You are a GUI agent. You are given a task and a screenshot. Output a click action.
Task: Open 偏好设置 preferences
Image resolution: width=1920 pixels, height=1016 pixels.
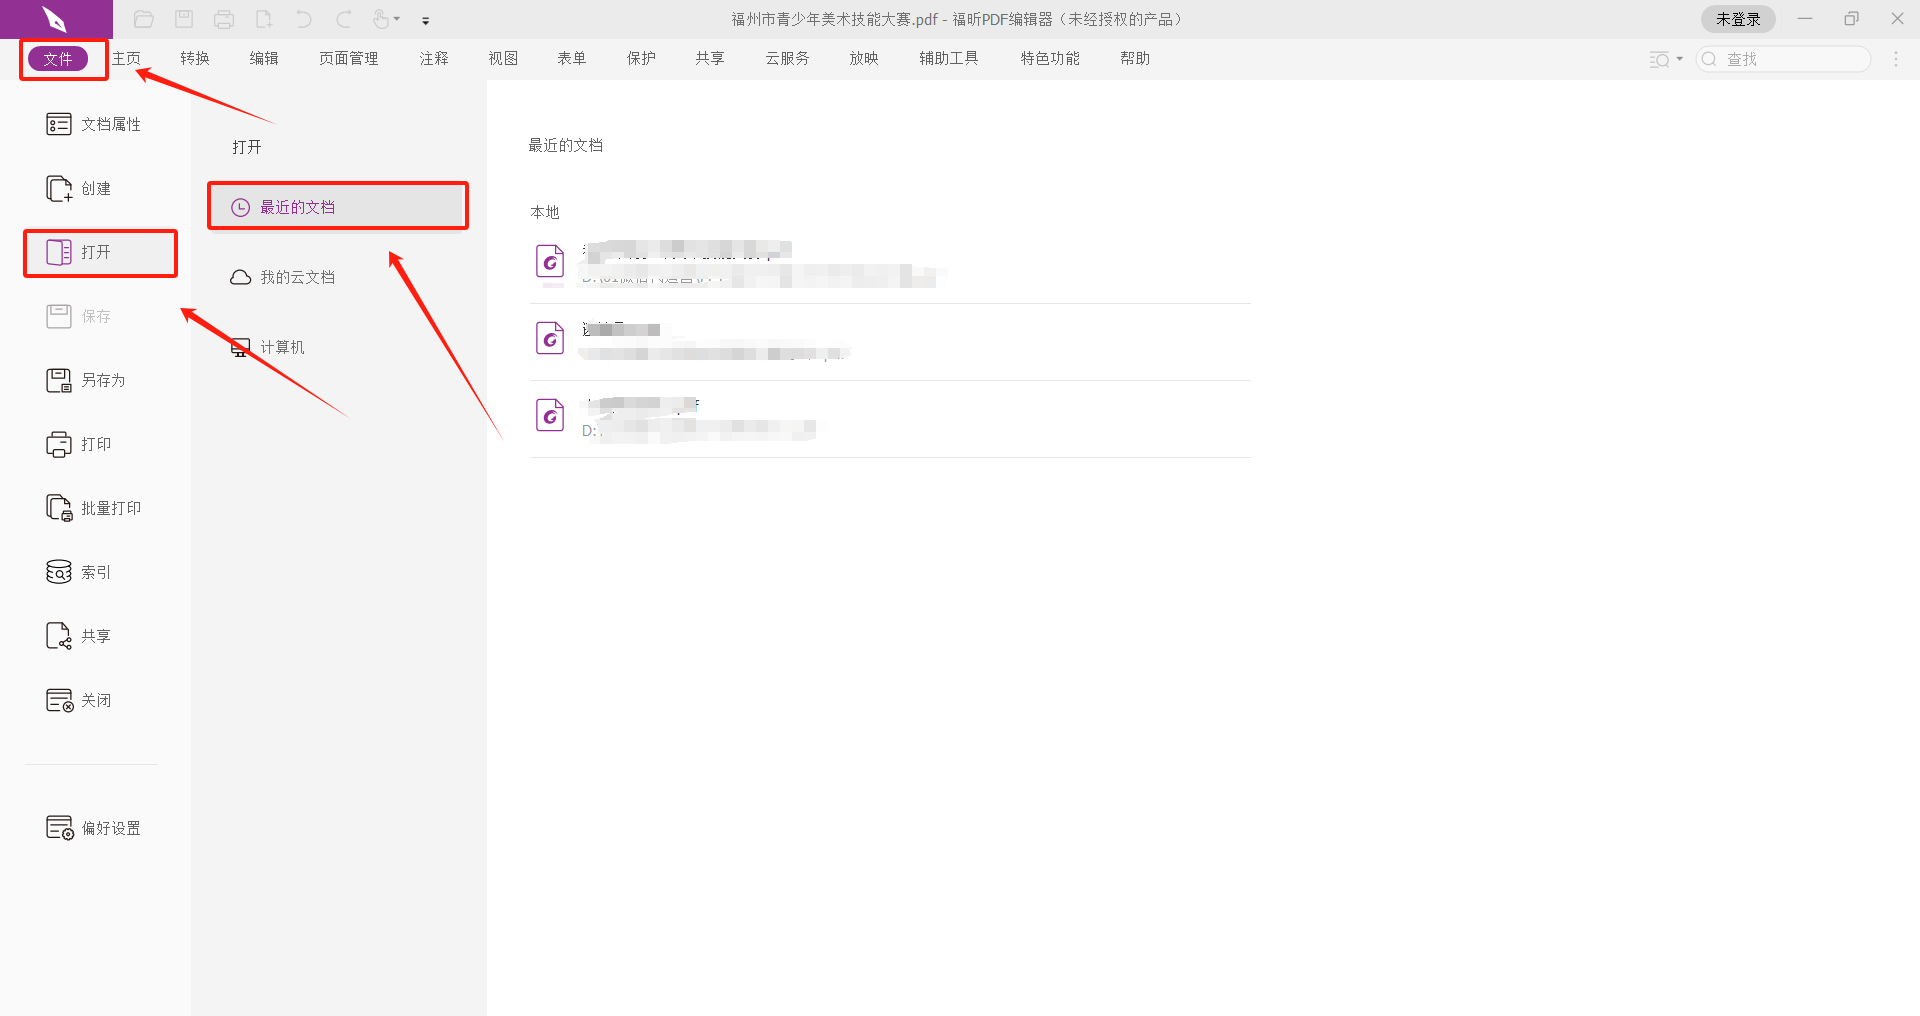[x=94, y=828]
